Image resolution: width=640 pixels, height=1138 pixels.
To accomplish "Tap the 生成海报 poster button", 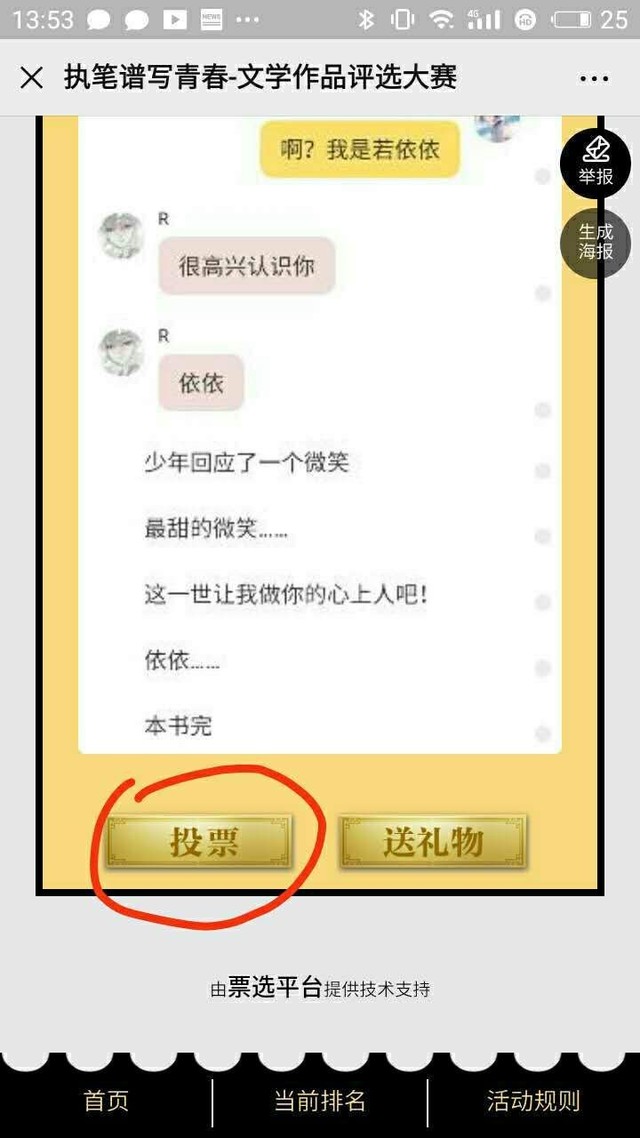I will point(595,242).
